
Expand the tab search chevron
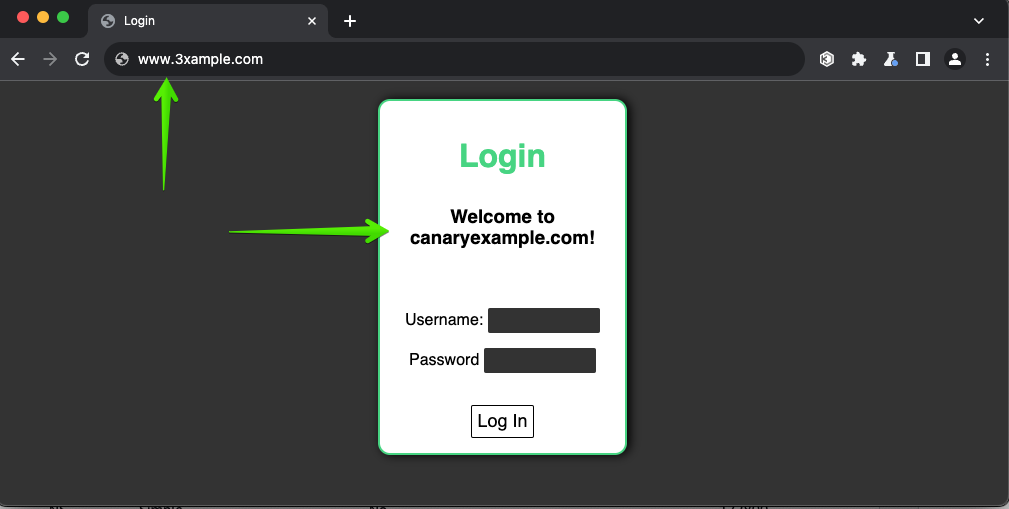979,21
